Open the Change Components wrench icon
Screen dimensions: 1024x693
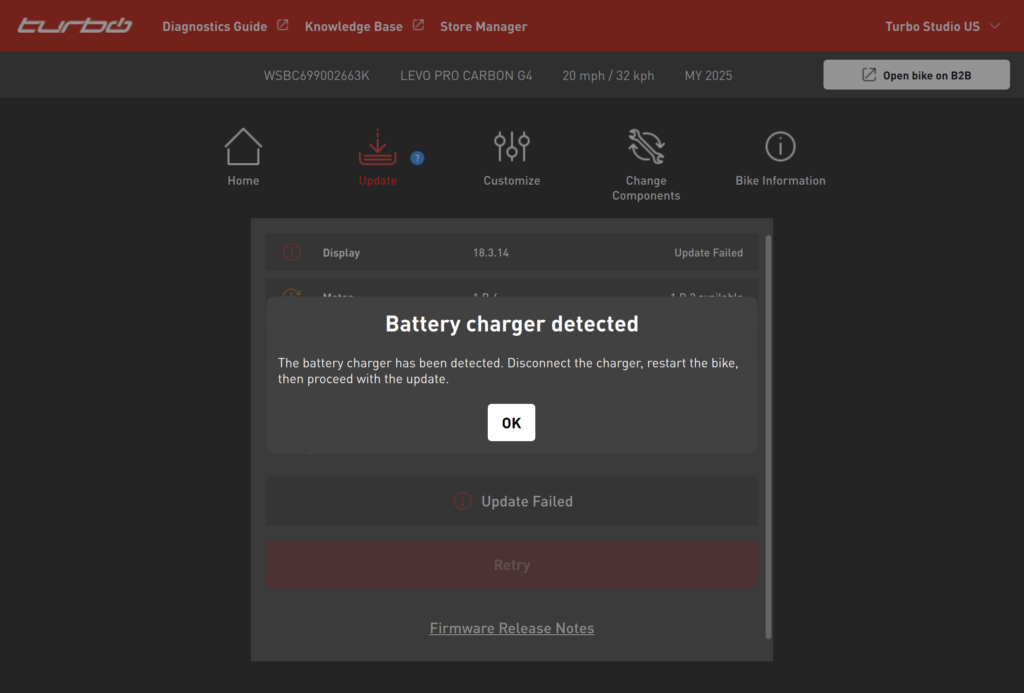[646, 148]
